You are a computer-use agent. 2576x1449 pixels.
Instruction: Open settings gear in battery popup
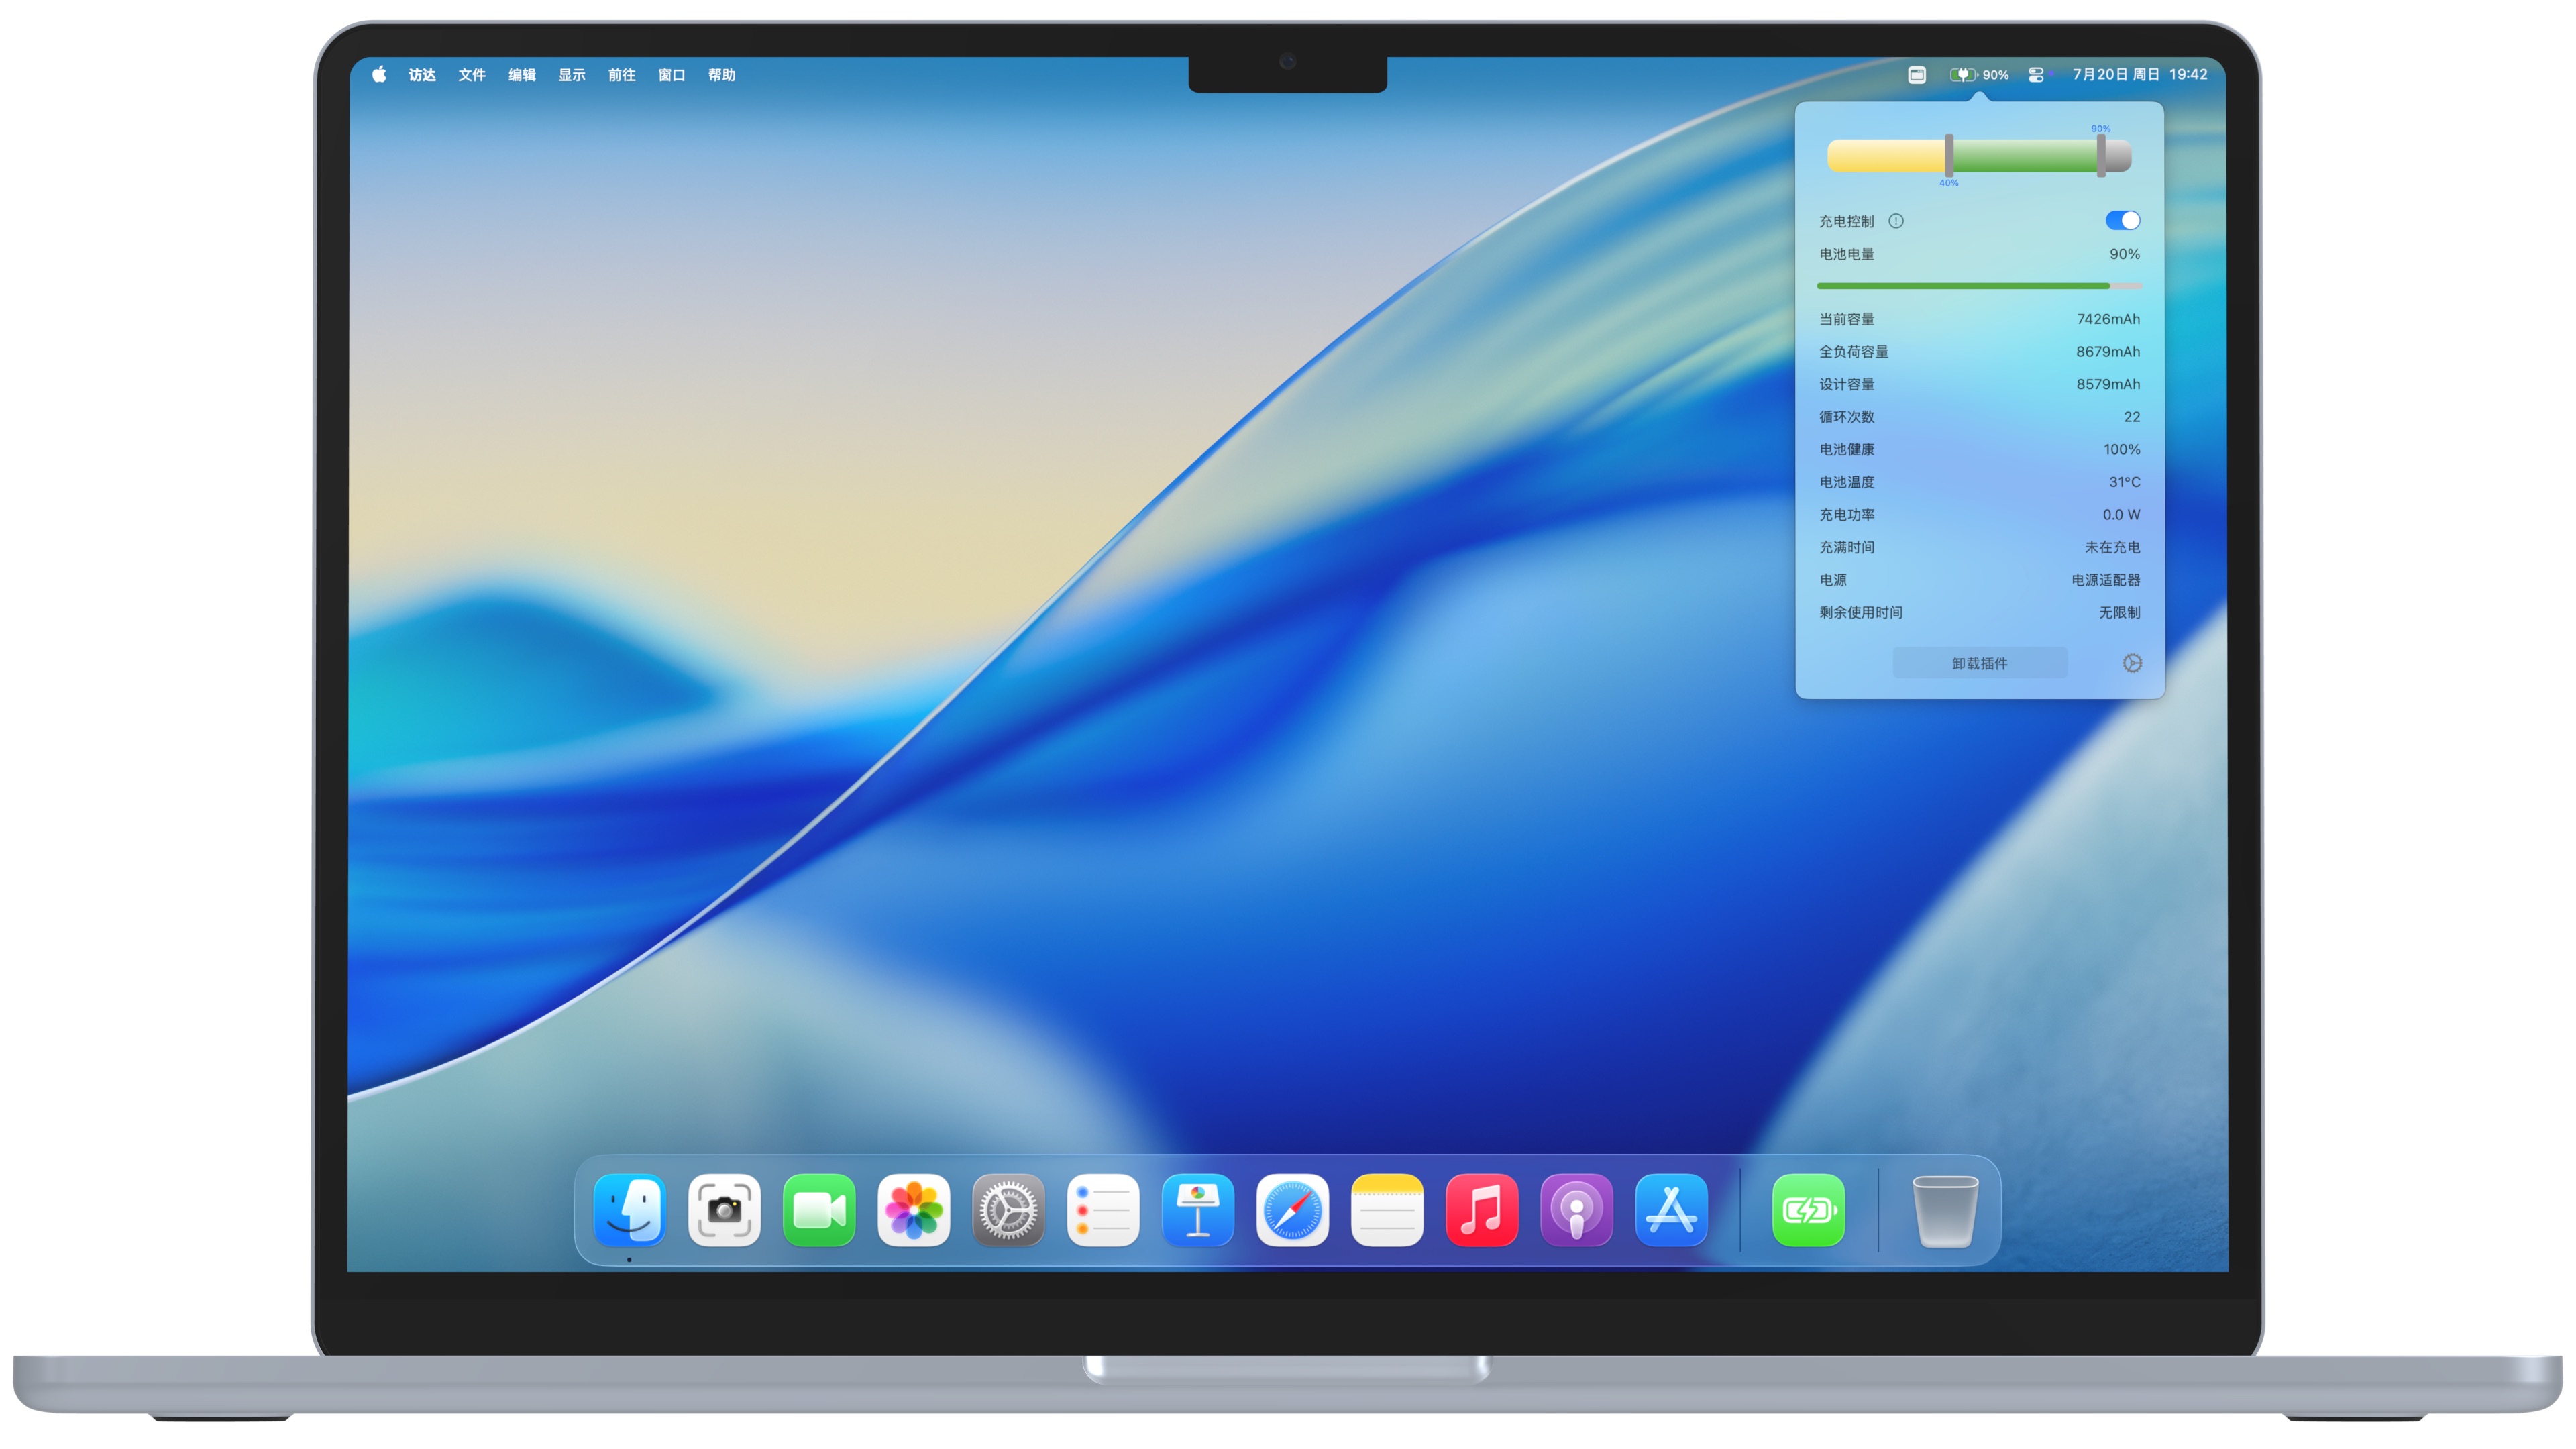pos(2132,663)
